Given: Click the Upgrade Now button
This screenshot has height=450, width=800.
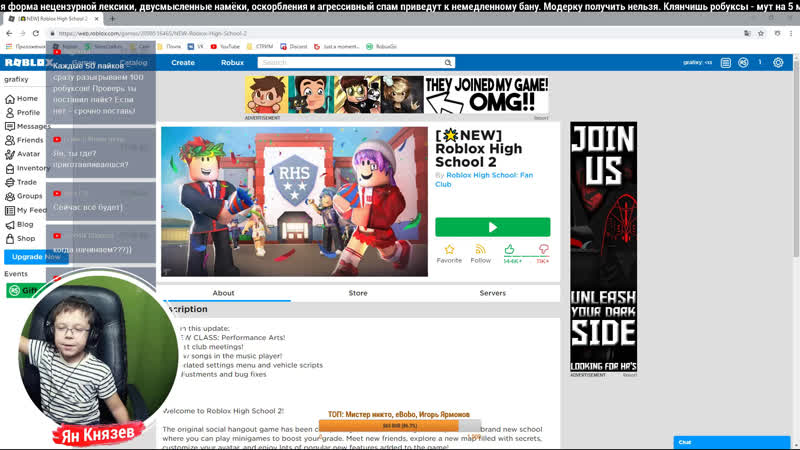Looking at the screenshot, I should pyautogui.click(x=36, y=257).
